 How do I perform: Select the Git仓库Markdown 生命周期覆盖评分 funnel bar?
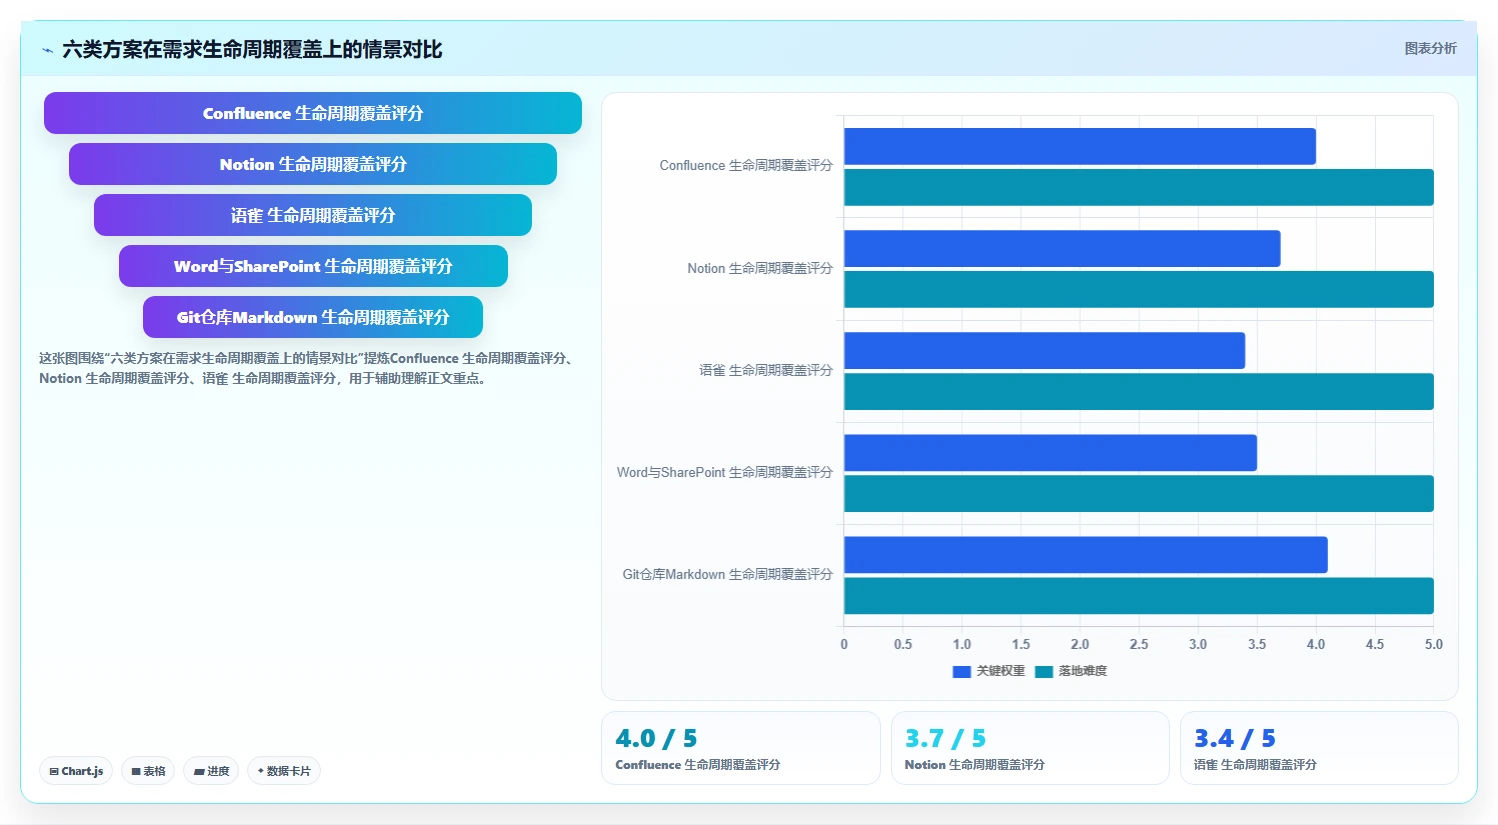tap(313, 317)
